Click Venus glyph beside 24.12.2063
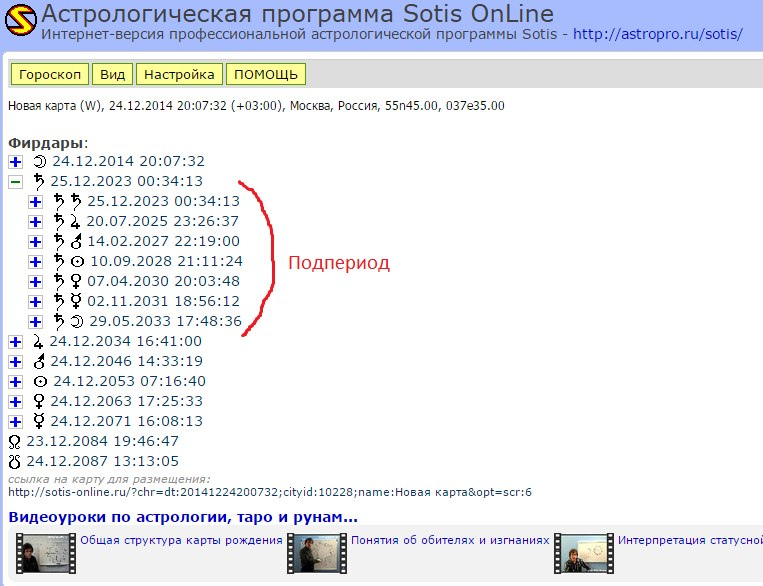Screen dimensions: 763x586 (x=39, y=402)
